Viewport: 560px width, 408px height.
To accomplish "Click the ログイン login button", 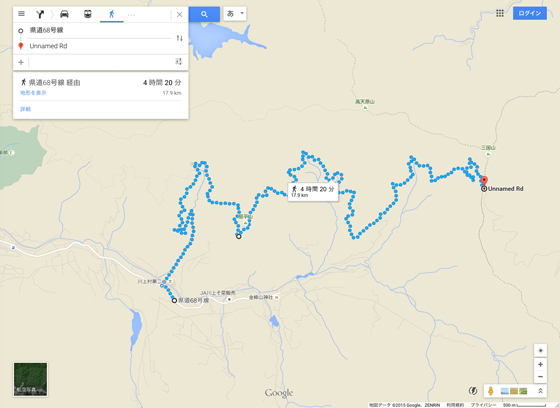I will (530, 13).
